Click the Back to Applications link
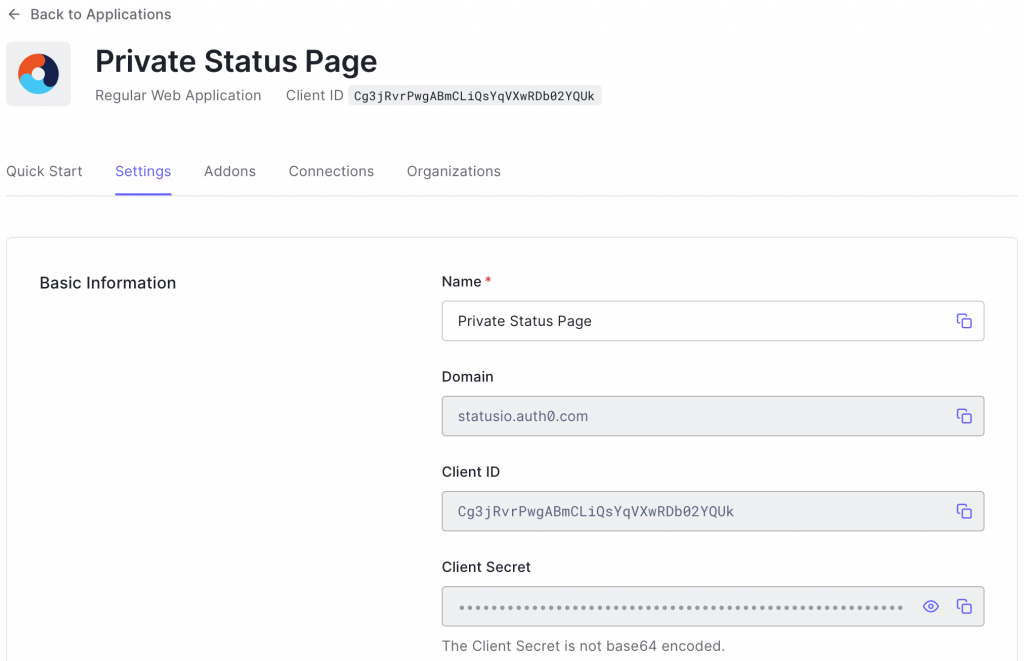This screenshot has height=661, width=1024. tap(100, 14)
